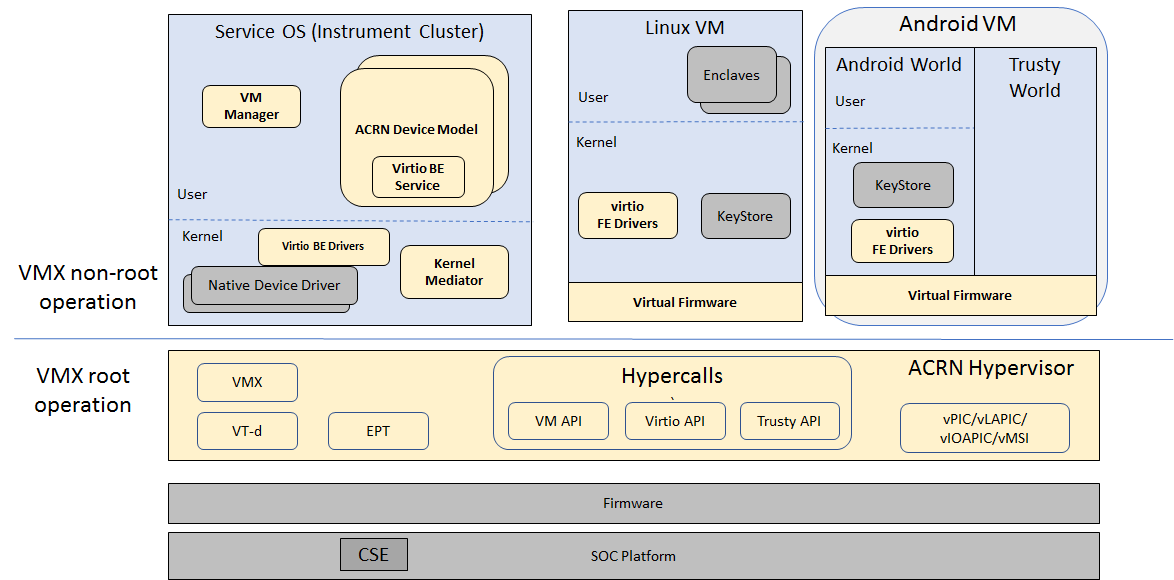The height and width of the screenshot is (580, 1174).
Task: Click the Virtio API box
Action: point(675,421)
